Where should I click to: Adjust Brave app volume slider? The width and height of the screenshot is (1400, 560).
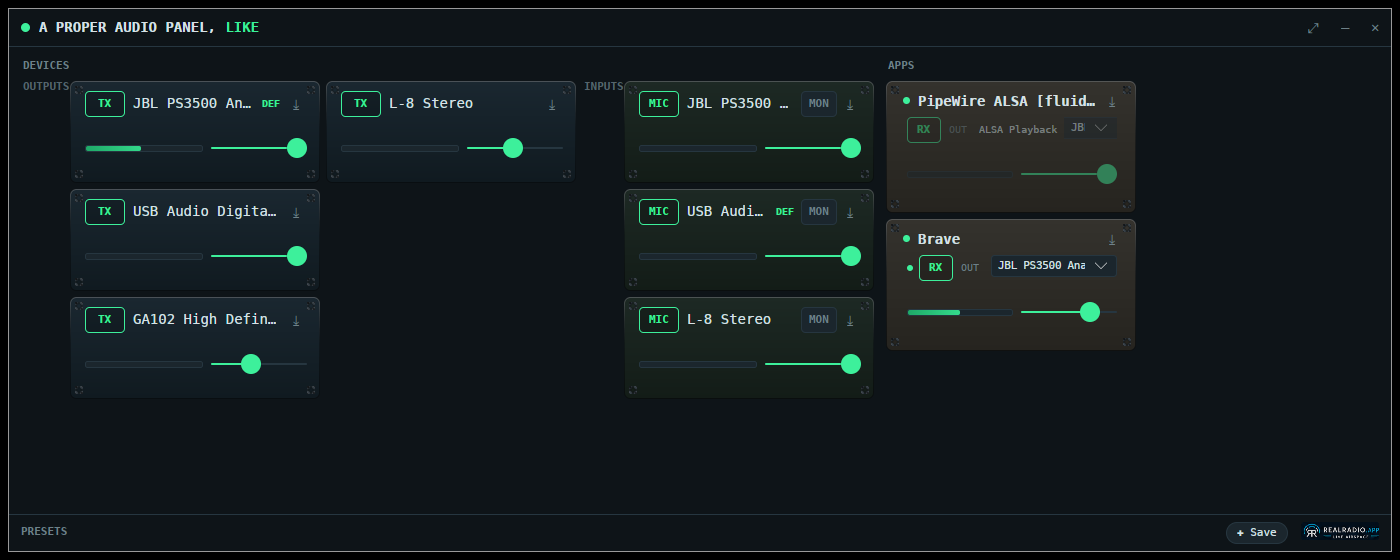coord(1069,312)
